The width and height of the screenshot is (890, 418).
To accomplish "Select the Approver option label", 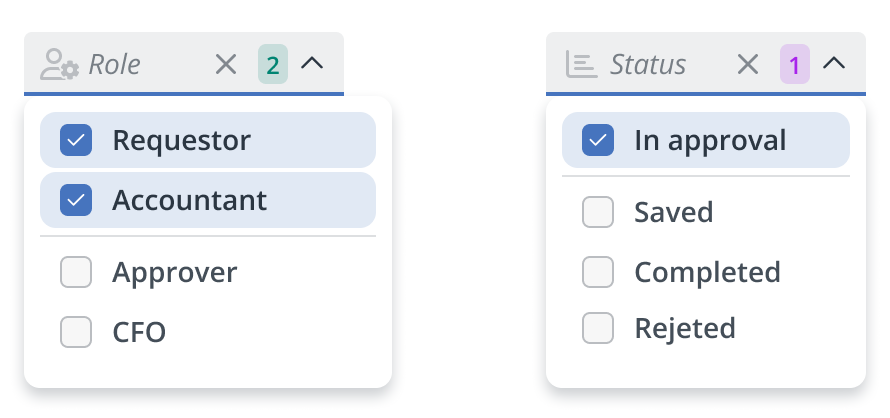I will (175, 272).
